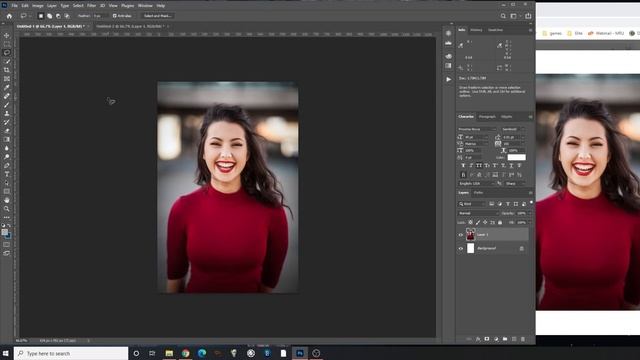Click the Layer 1 thumbnail
The image size is (640, 360).
[471, 235]
